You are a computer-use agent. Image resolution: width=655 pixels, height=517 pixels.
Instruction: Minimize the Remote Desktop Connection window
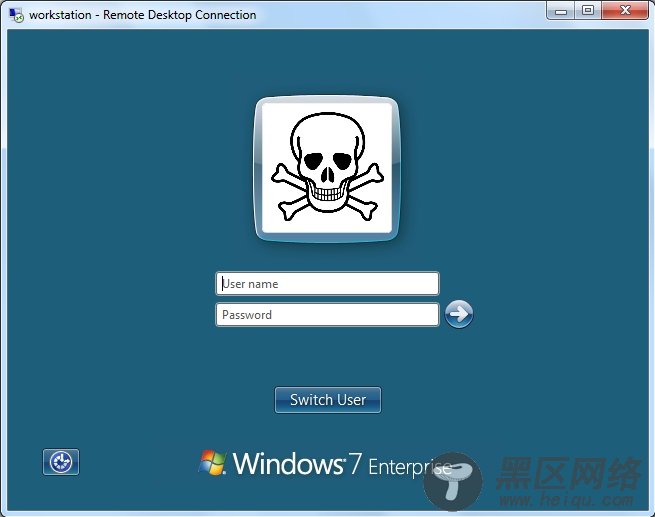[x=561, y=11]
